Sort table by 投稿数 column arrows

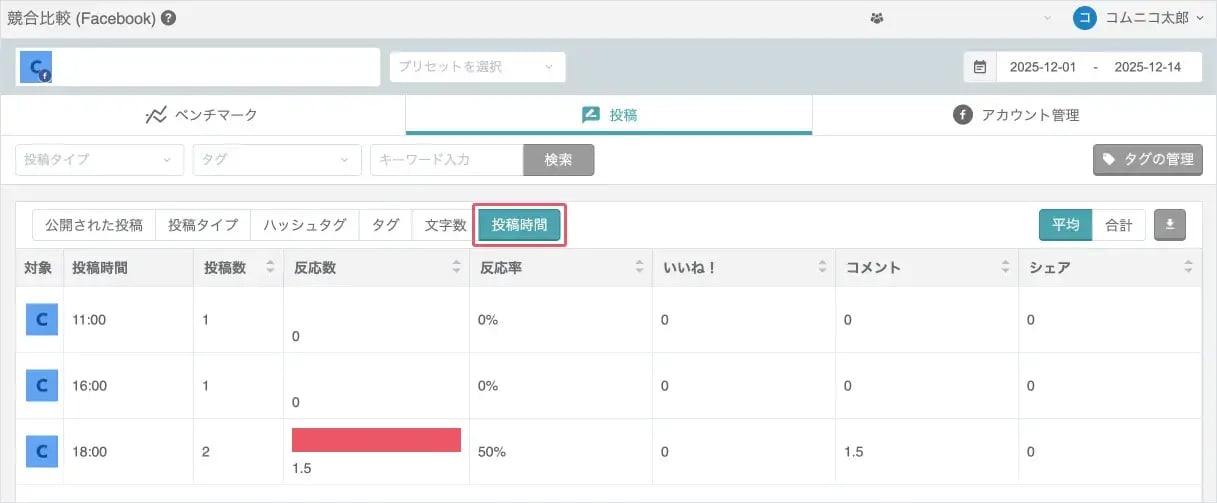point(270,268)
